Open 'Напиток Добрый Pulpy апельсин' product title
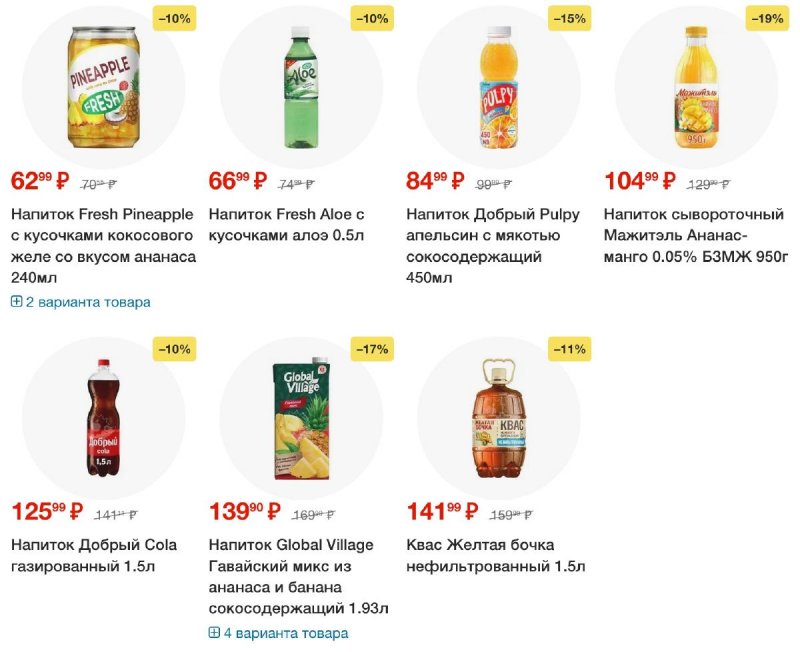The height and width of the screenshot is (652, 800). point(493,246)
